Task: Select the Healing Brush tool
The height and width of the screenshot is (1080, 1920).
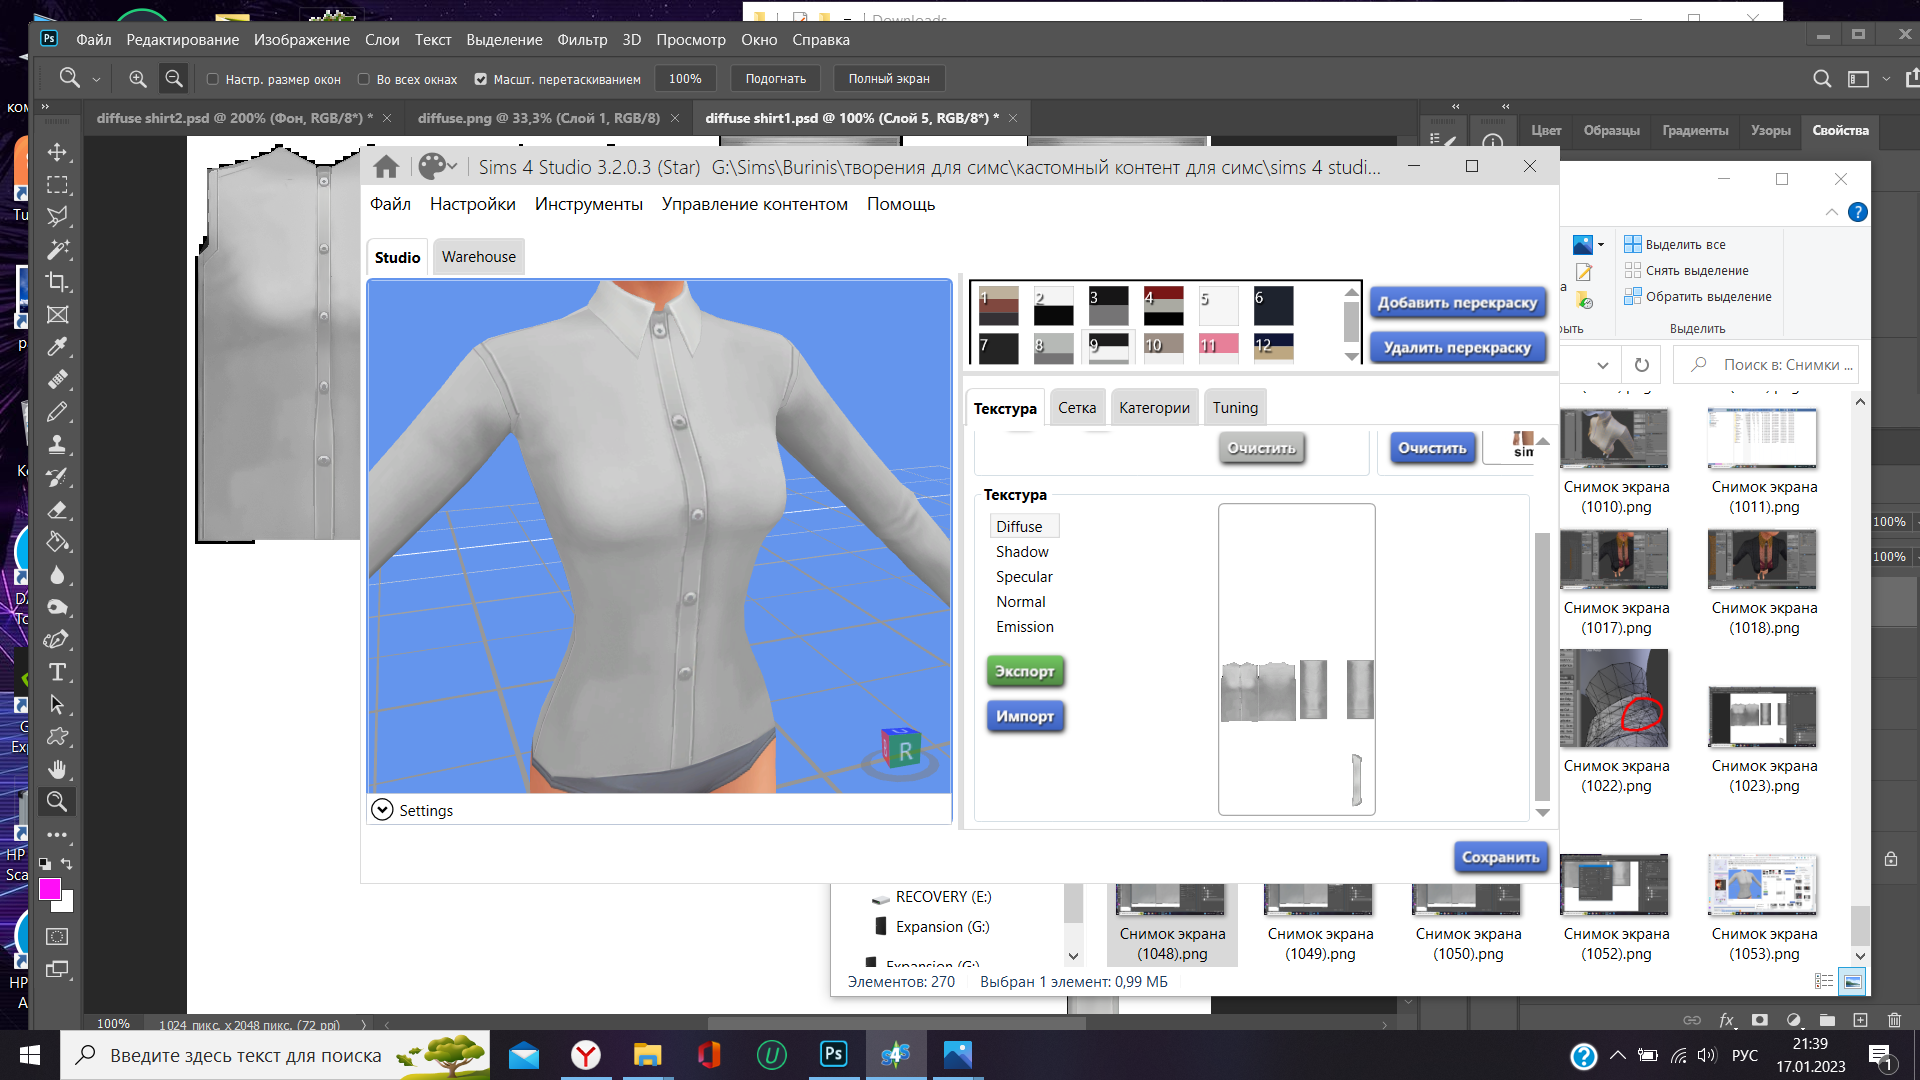Action: tap(57, 380)
